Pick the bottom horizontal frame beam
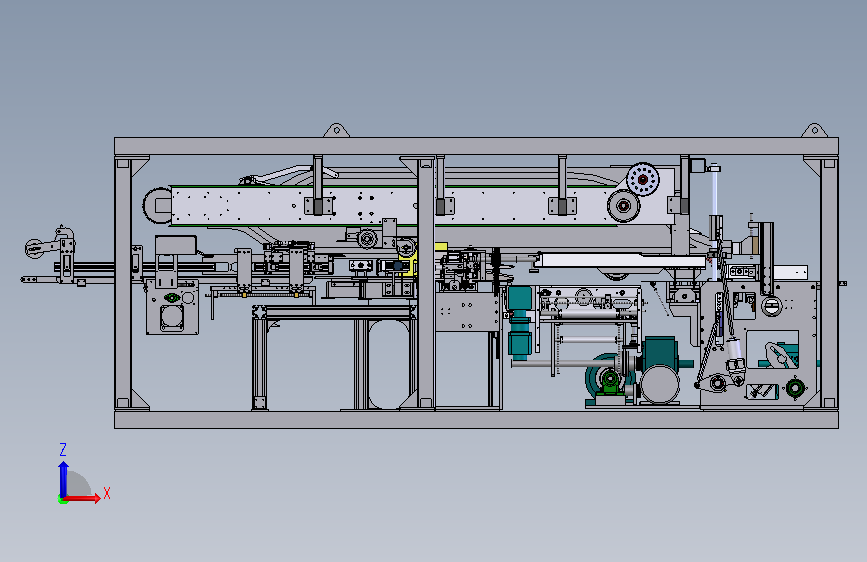867x562 pixels. pyautogui.click(x=476, y=419)
